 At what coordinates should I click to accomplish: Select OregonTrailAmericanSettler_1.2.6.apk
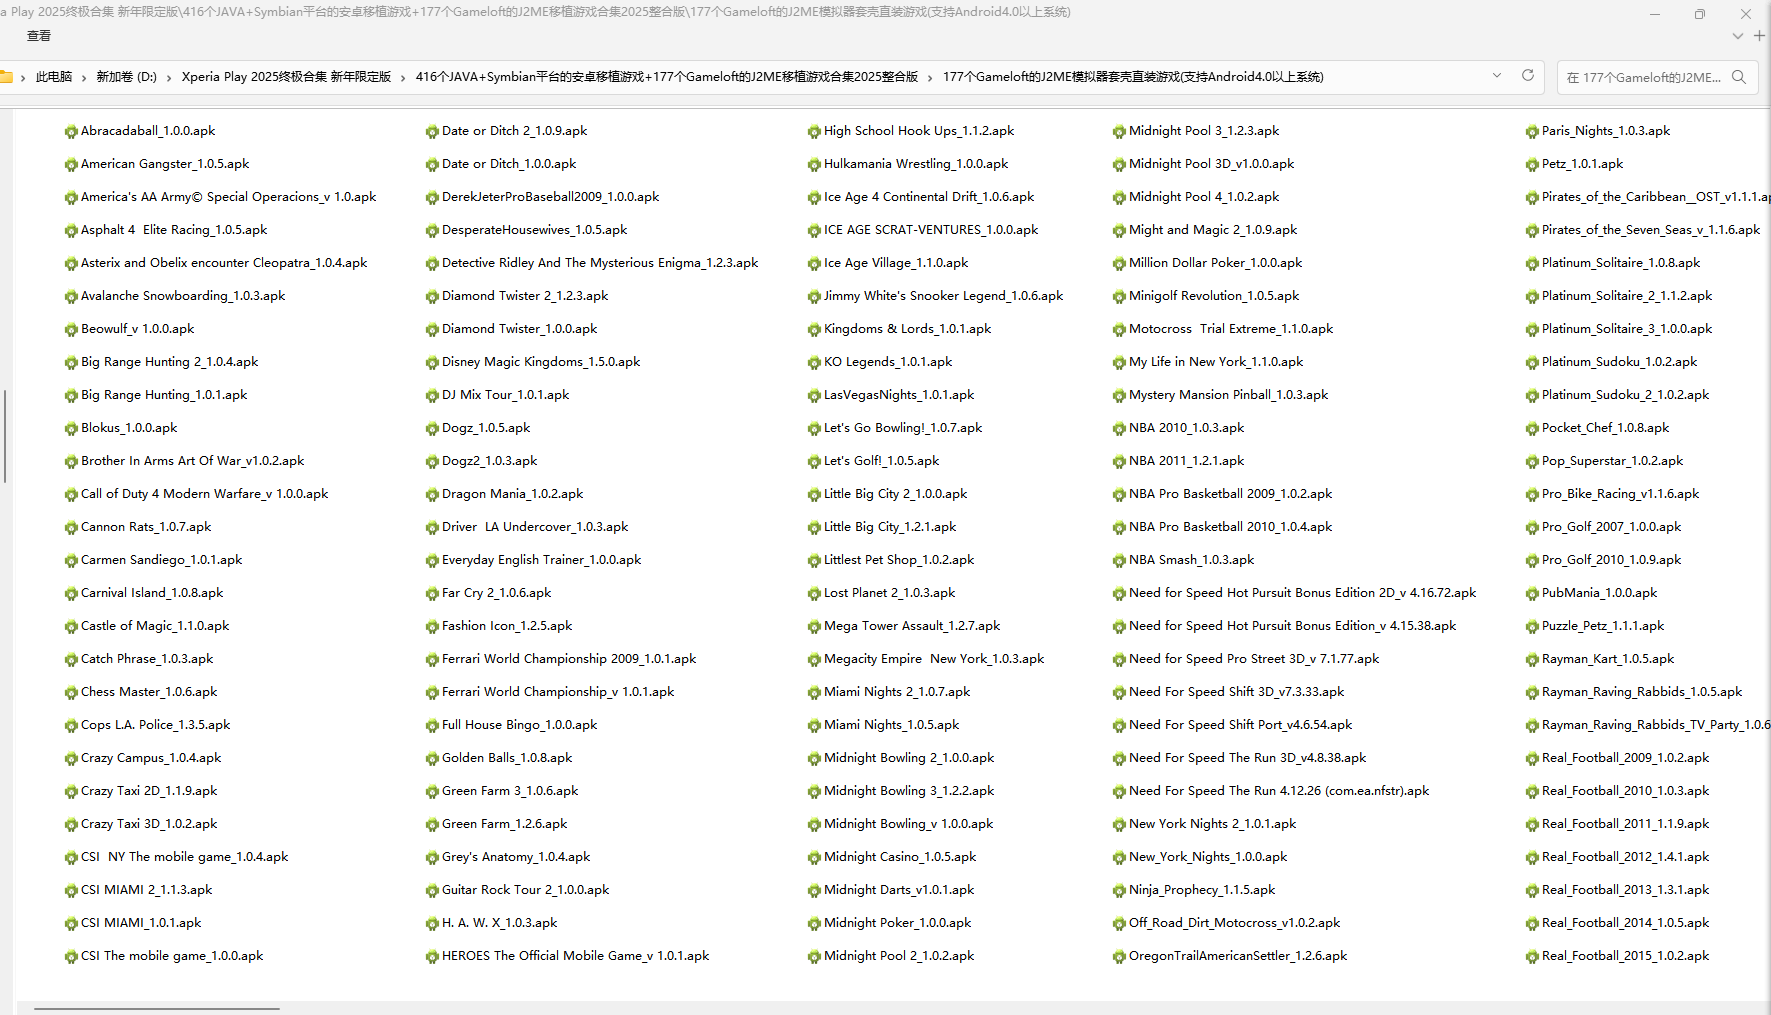click(1238, 956)
